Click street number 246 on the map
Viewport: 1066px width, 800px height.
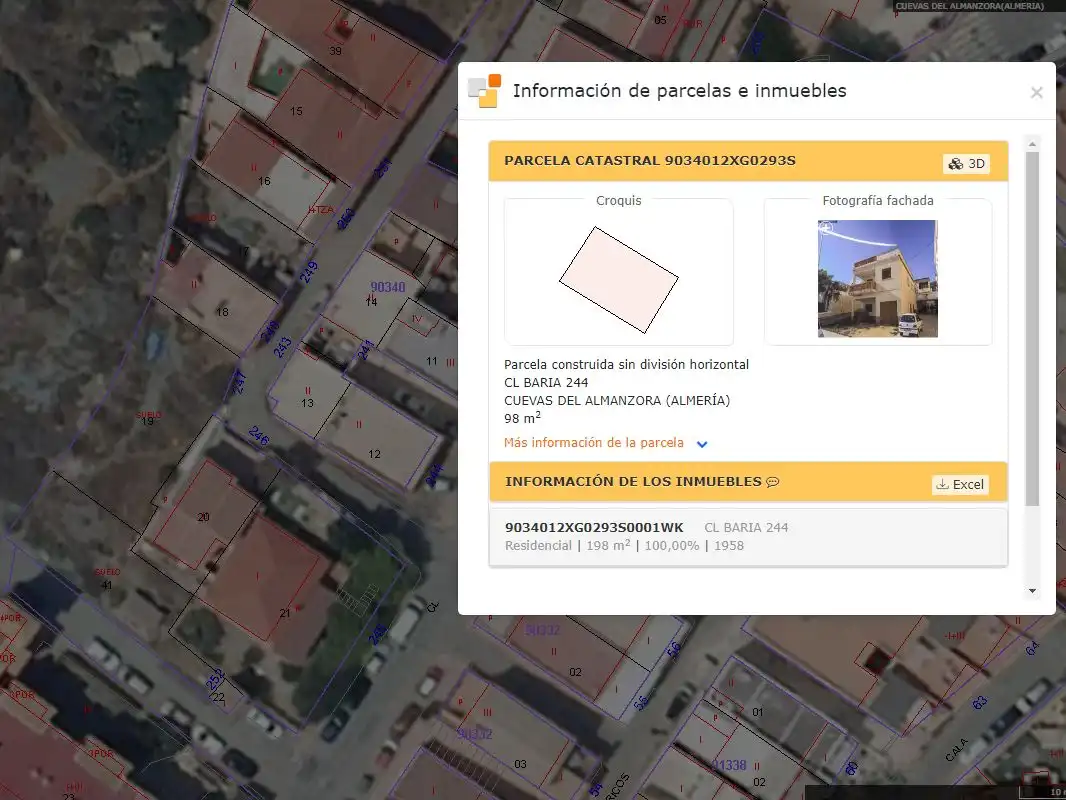pos(259,435)
